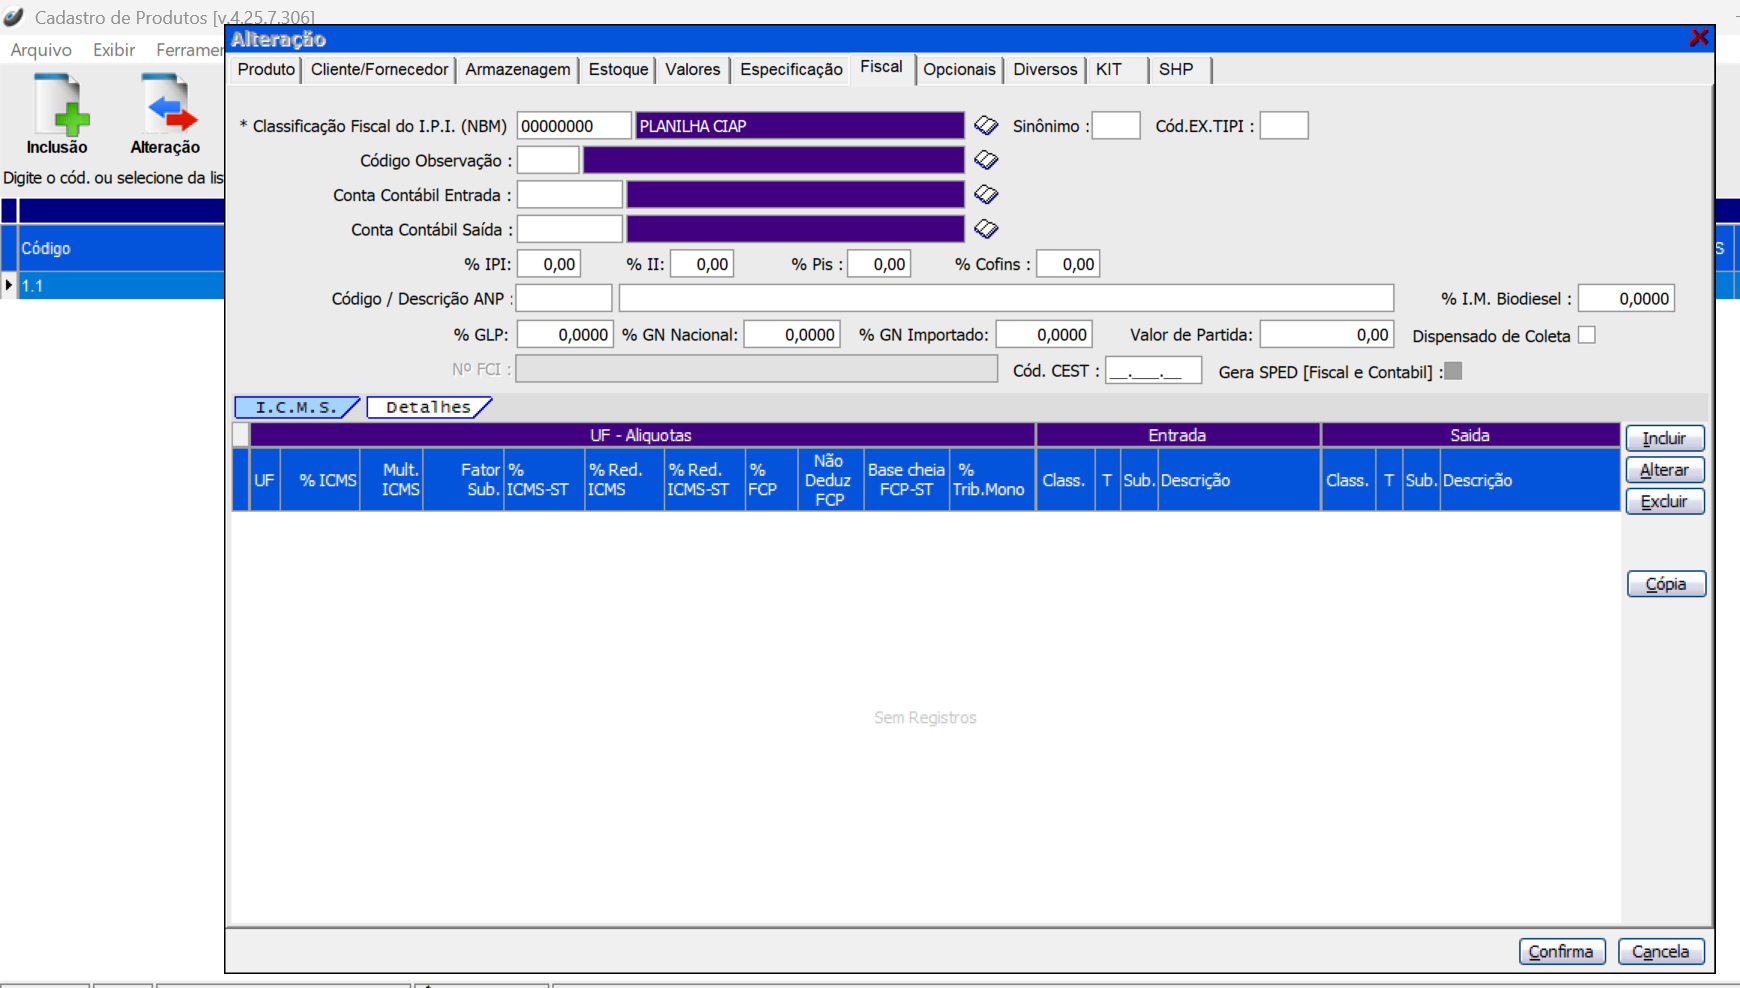Open lookup for Classificação Fiscal NBM
The height and width of the screenshot is (988, 1740).
coord(986,126)
